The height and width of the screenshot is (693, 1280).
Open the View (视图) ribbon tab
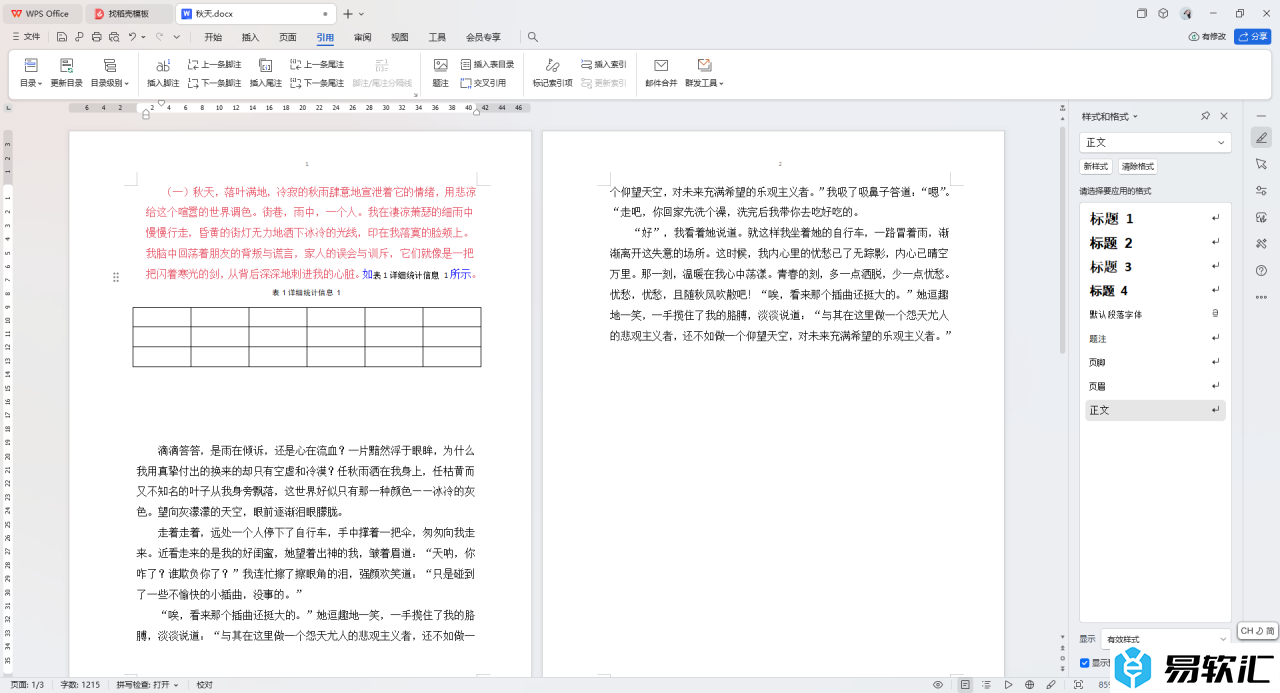pos(400,37)
